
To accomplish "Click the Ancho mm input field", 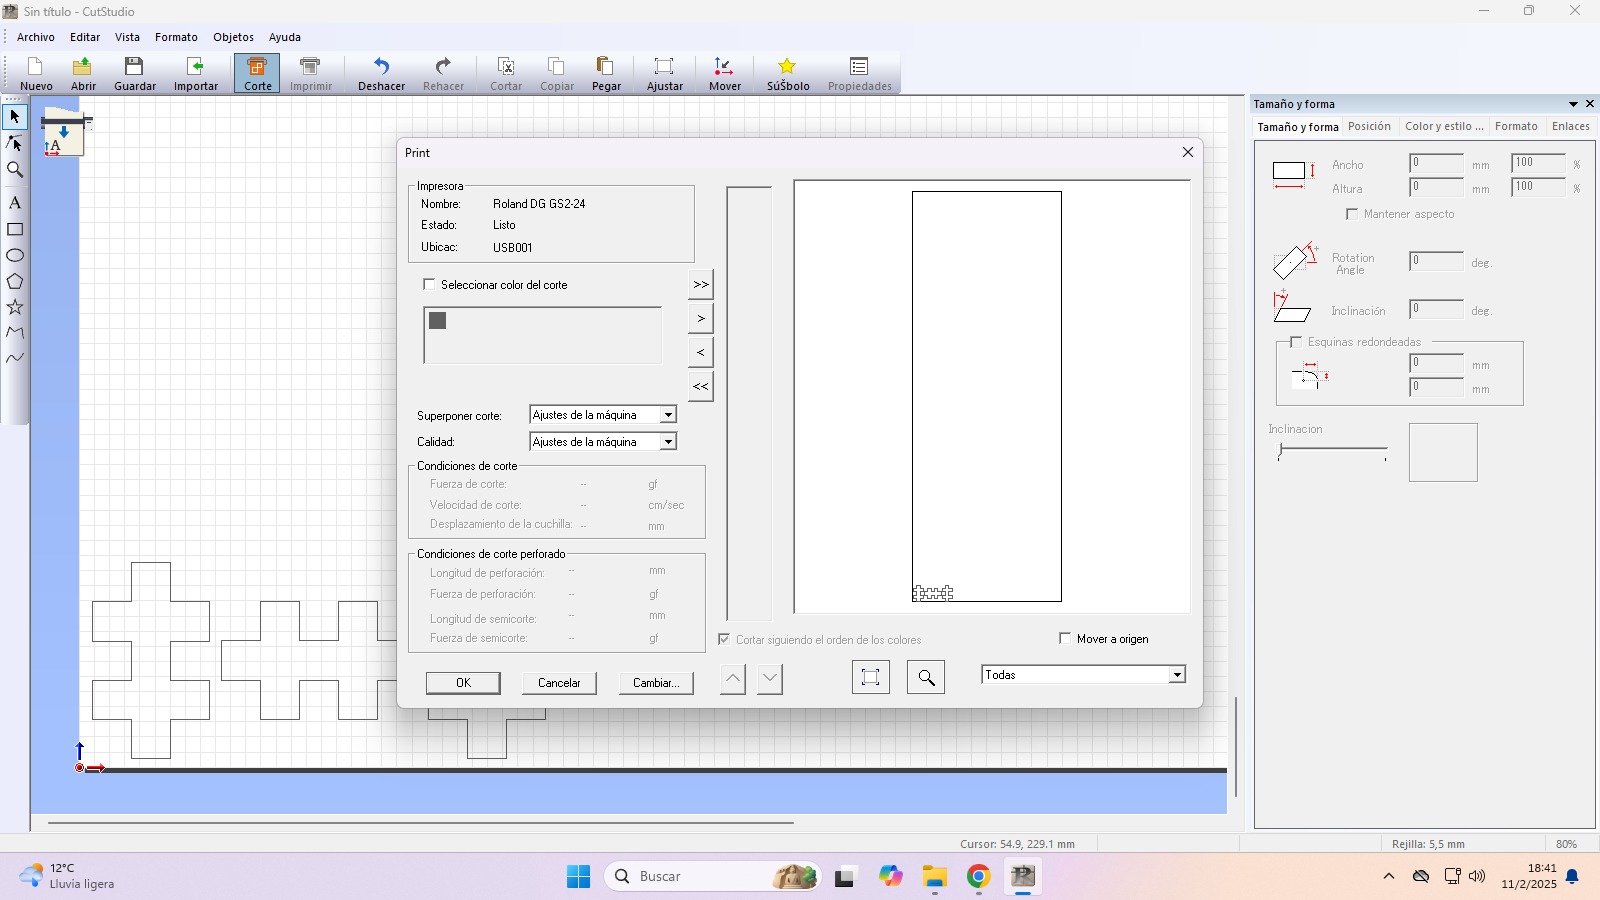I will (1436, 163).
